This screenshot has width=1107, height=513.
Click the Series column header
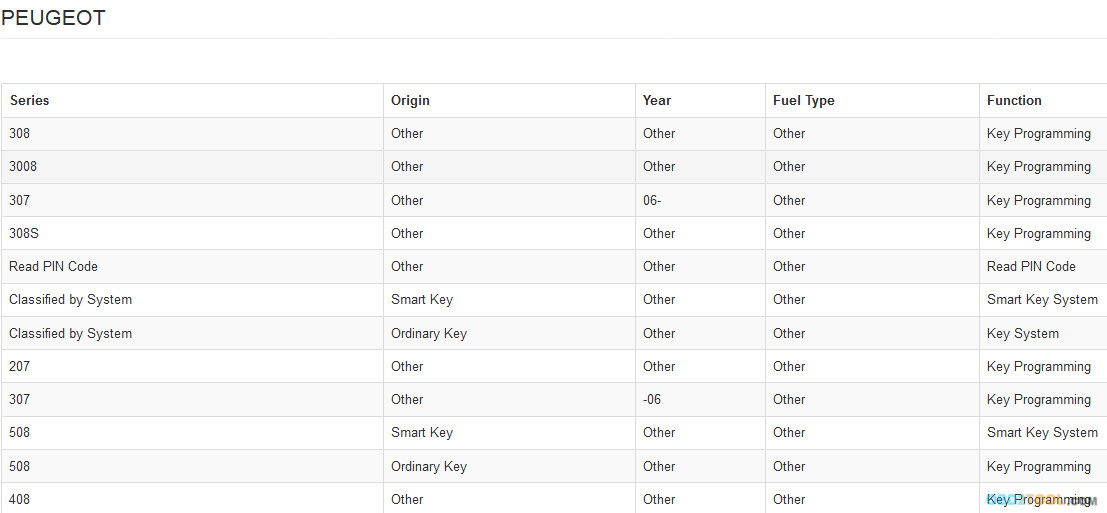tap(30, 100)
